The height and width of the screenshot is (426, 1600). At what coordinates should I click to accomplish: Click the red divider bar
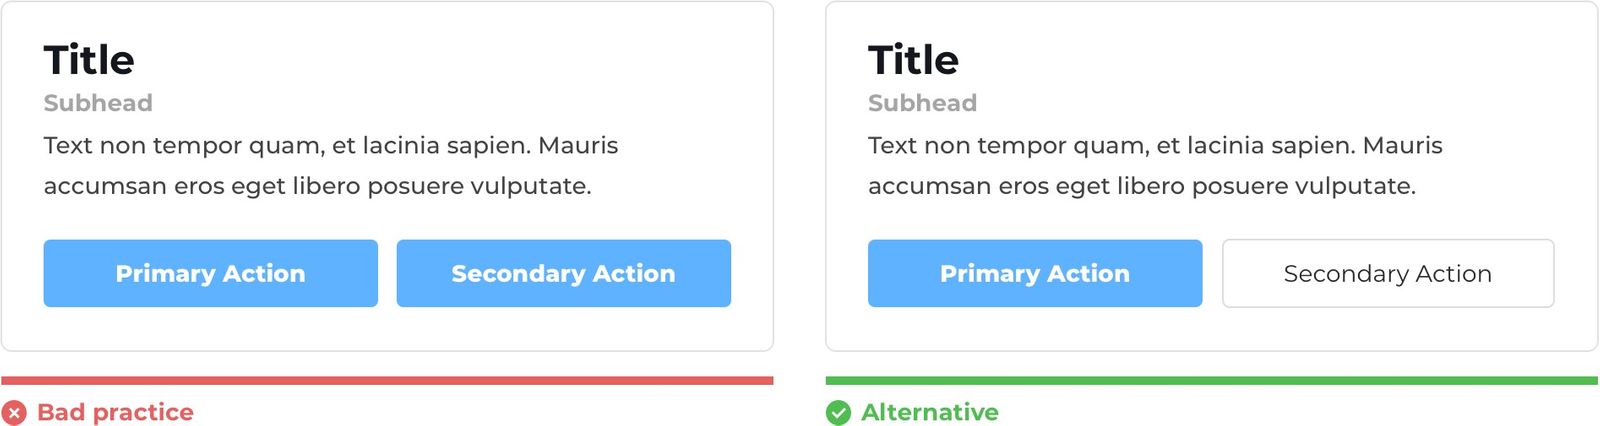387,380
